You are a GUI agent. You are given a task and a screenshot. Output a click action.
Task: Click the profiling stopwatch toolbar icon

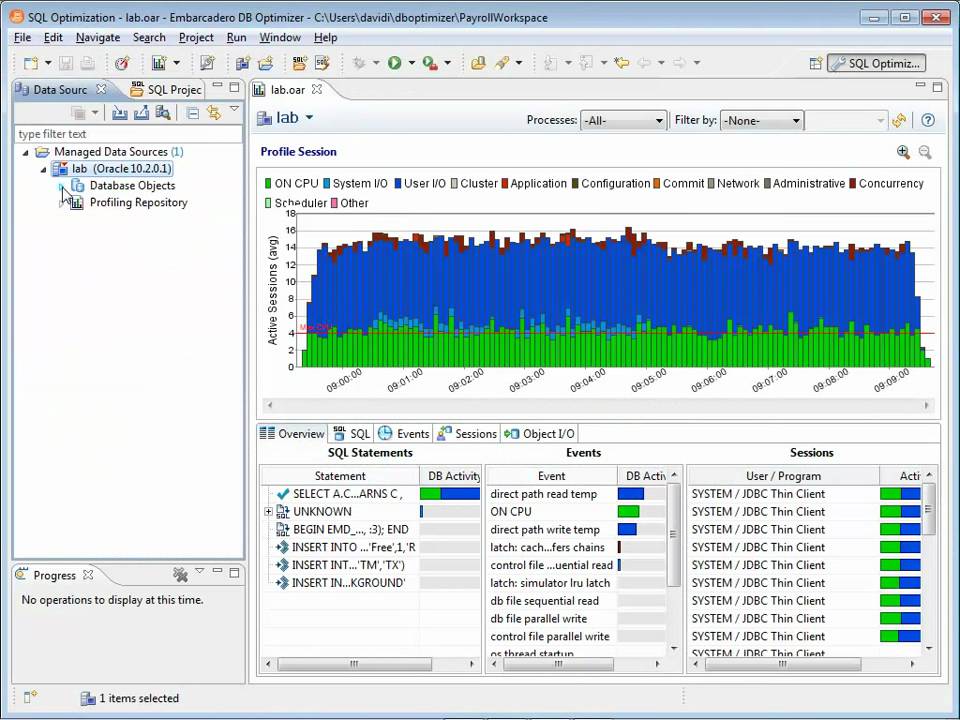pos(122,63)
